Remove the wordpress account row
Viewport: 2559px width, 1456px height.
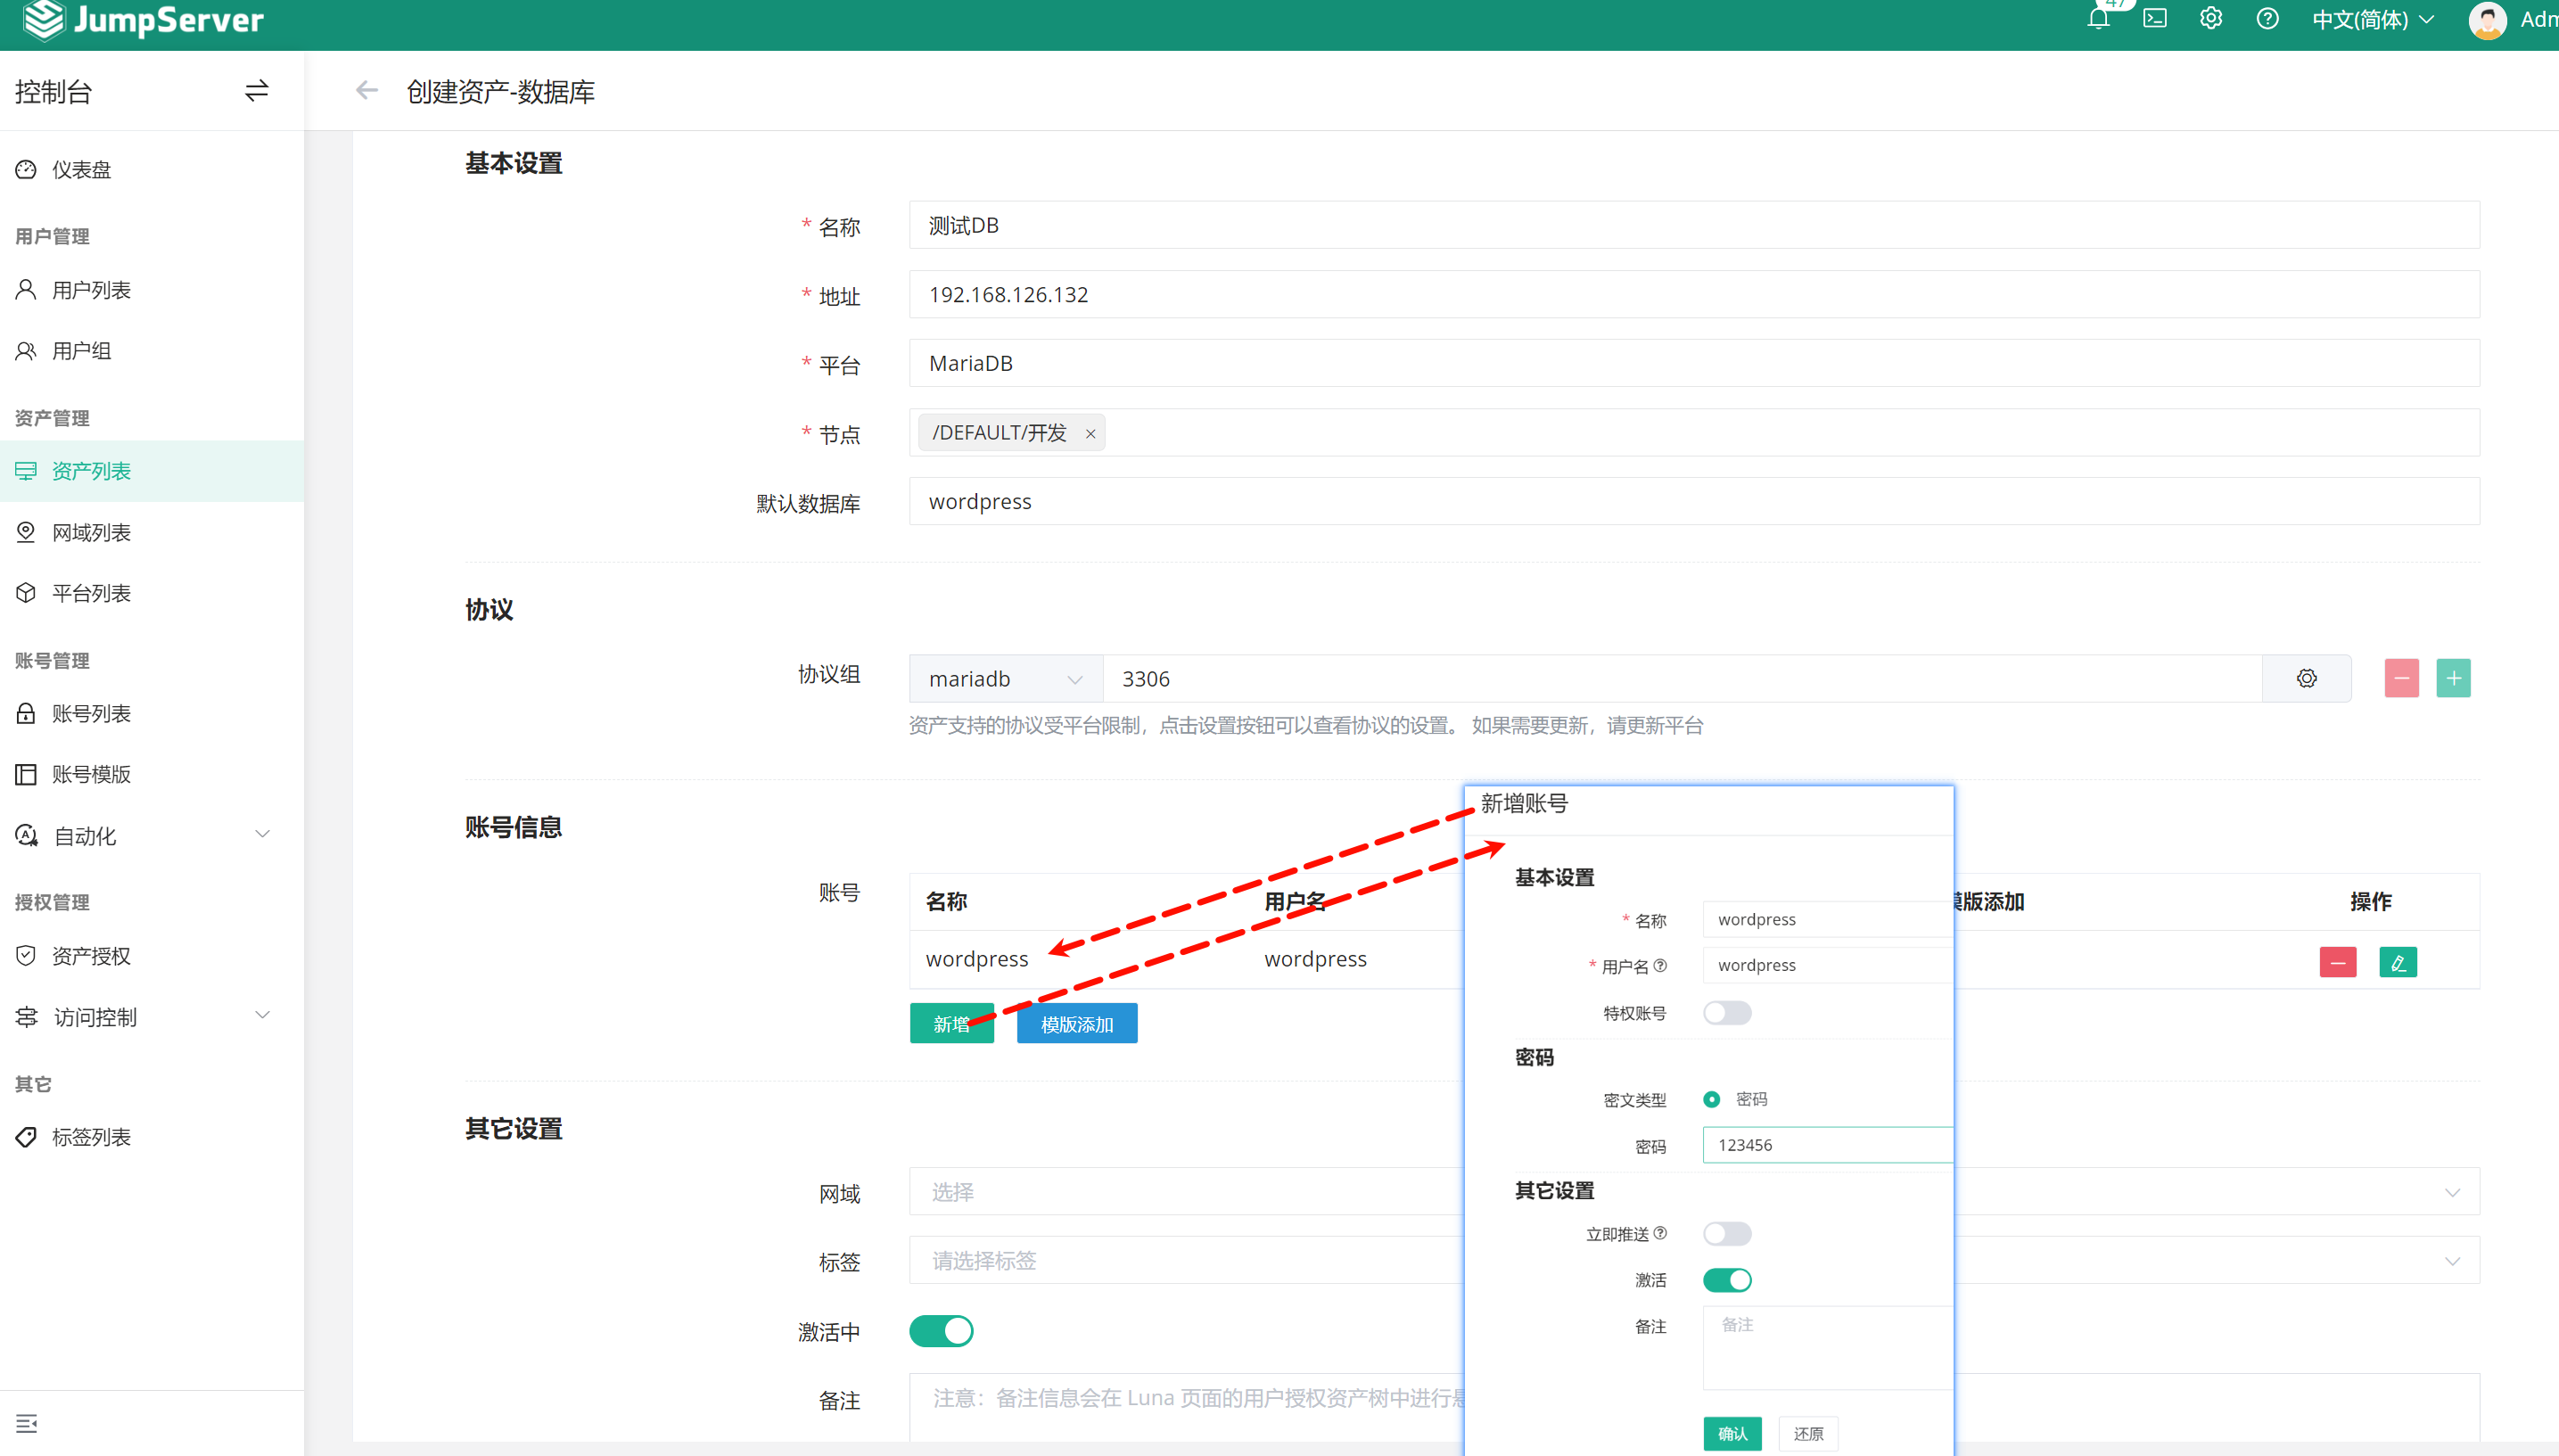click(2337, 962)
